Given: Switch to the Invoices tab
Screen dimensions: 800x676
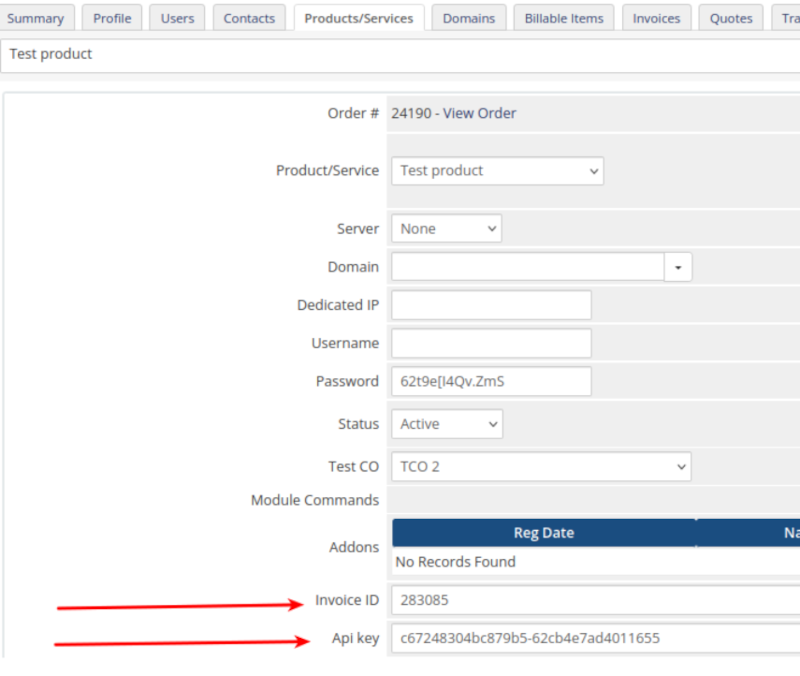Looking at the screenshot, I should [656, 18].
